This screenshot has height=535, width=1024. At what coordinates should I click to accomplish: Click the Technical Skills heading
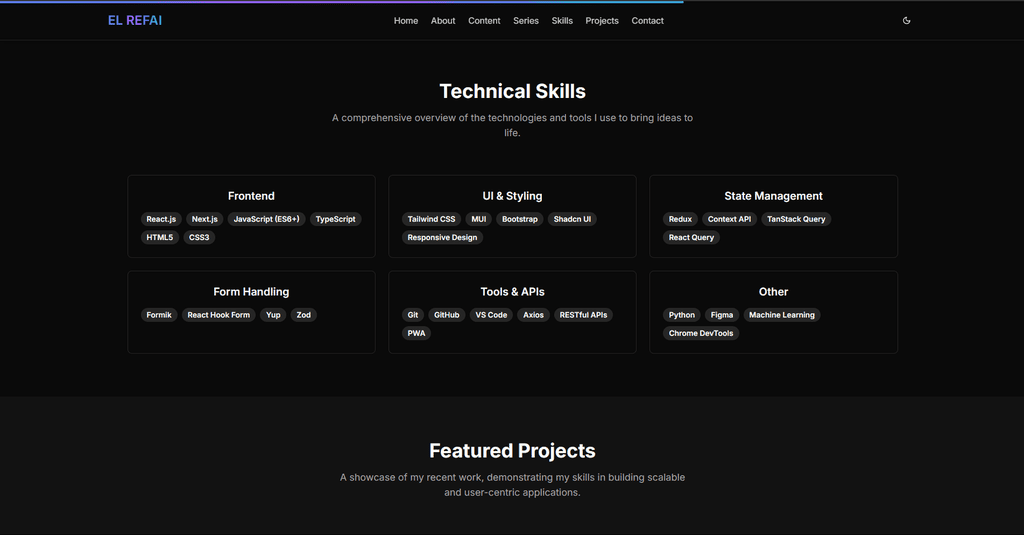[x=512, y=91]
